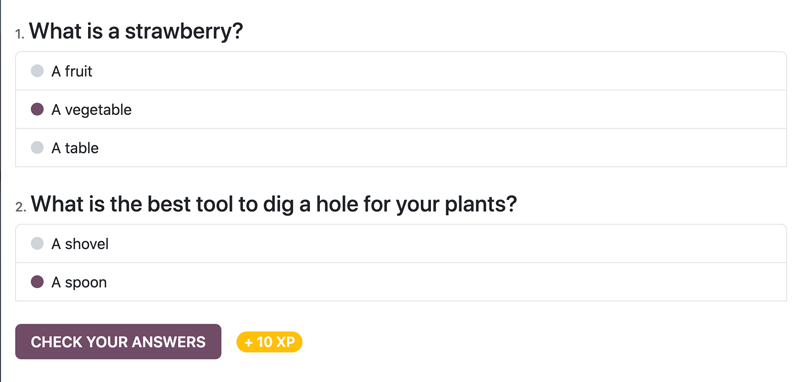The image size is (800, 382).
Task: Click the selected 'A spoon' radio circle
Action: point(37,282)
